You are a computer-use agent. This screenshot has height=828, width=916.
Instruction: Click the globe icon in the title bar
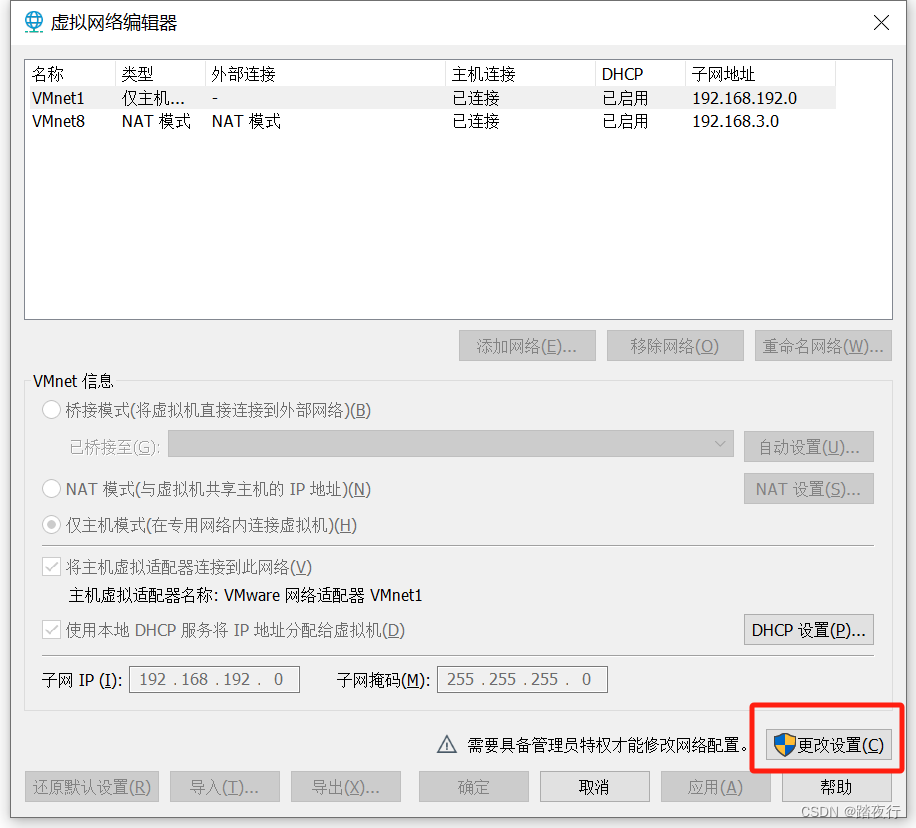(34, 22)
